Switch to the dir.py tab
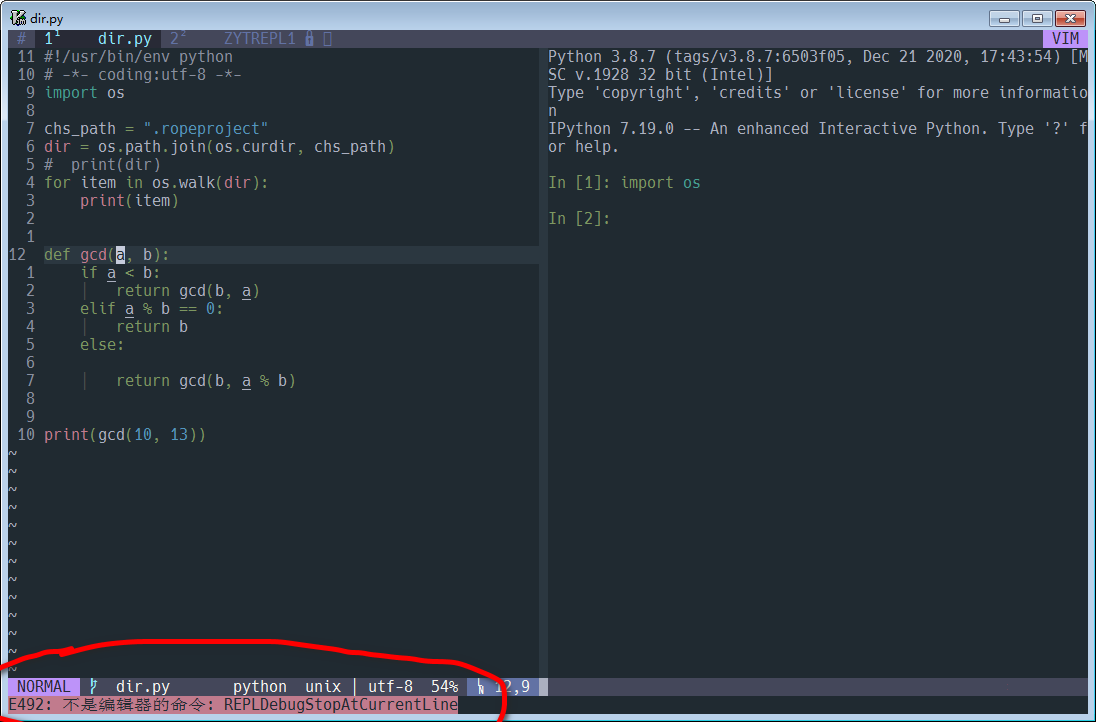Screen dimensions: 1096x722 point(122,37)
